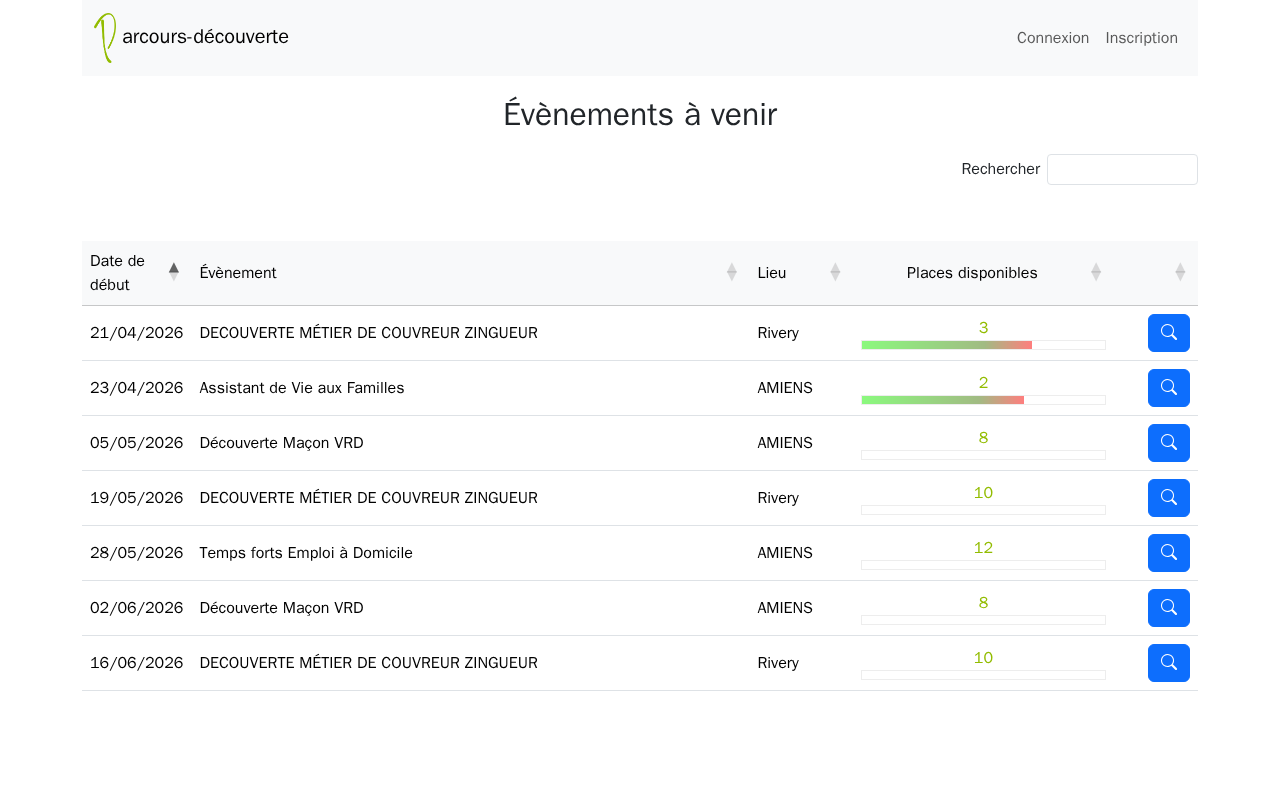Open magnifier for the 05/05/2026 Maçon VRD event
1280x800 pixels.
coord(1168,443)
